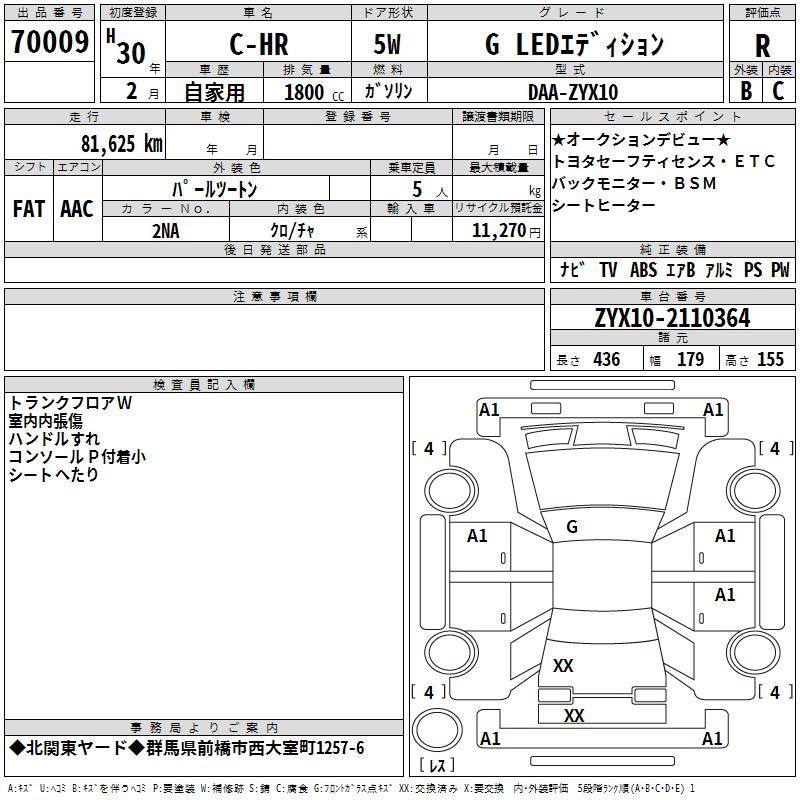
Task: Select the usage history 自家用
Action: [x=214, y=92]
